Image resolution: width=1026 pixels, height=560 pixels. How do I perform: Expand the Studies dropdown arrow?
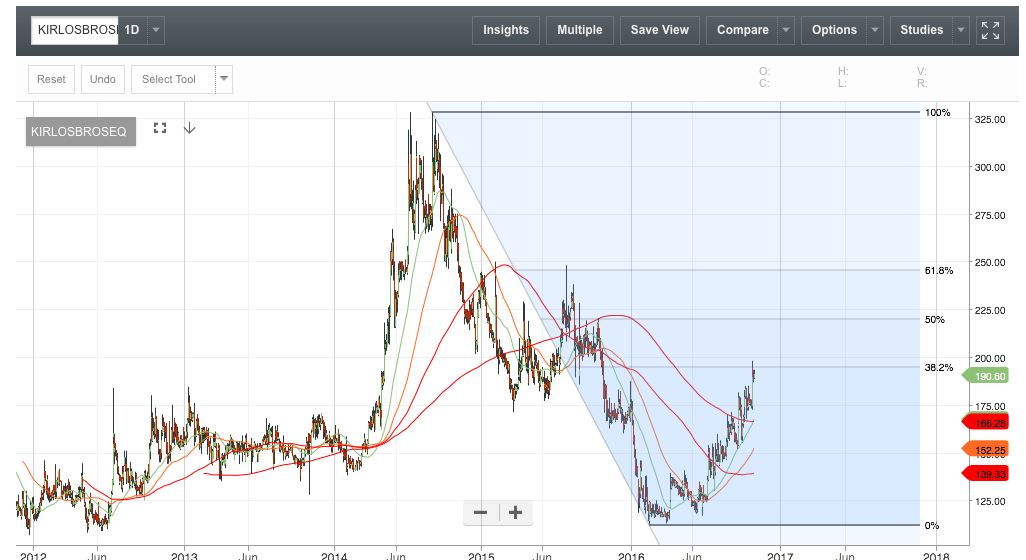(x=961, y=30)
